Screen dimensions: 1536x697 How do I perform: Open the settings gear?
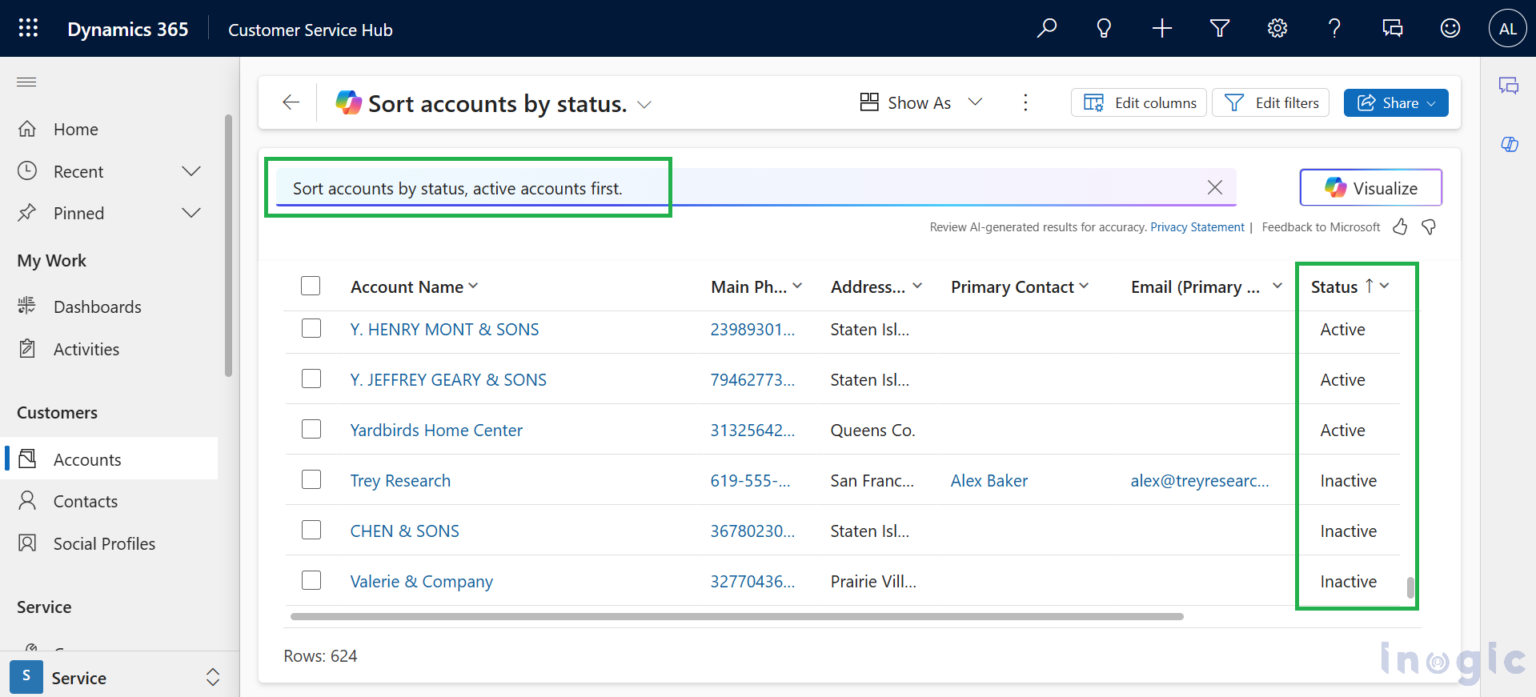point(1277,28)
